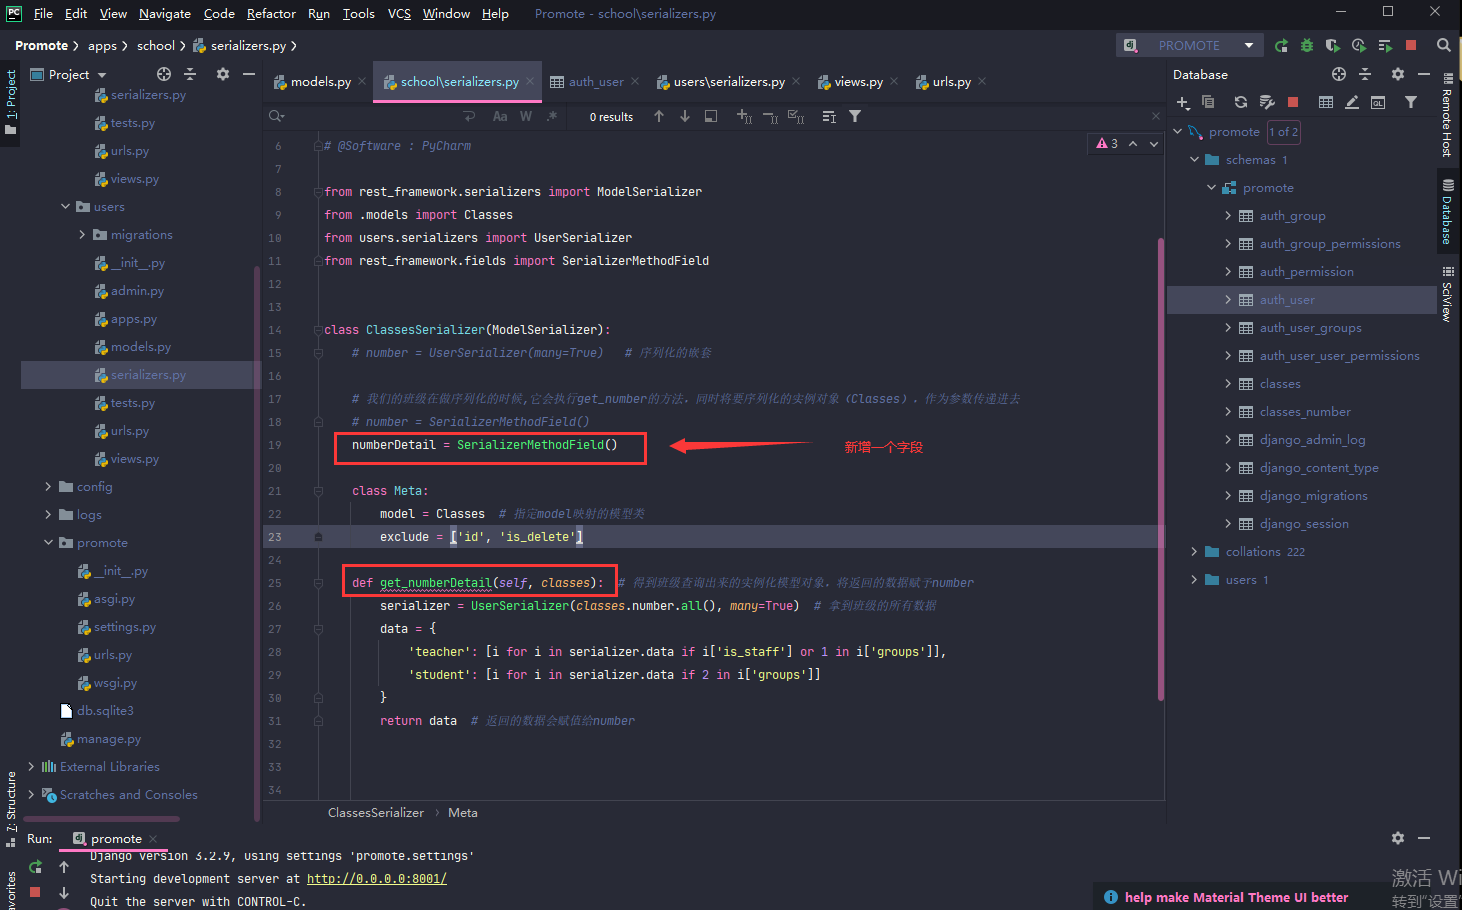
Task: Go to the next search occurrence arrow
Action: (x=685, y=116)
